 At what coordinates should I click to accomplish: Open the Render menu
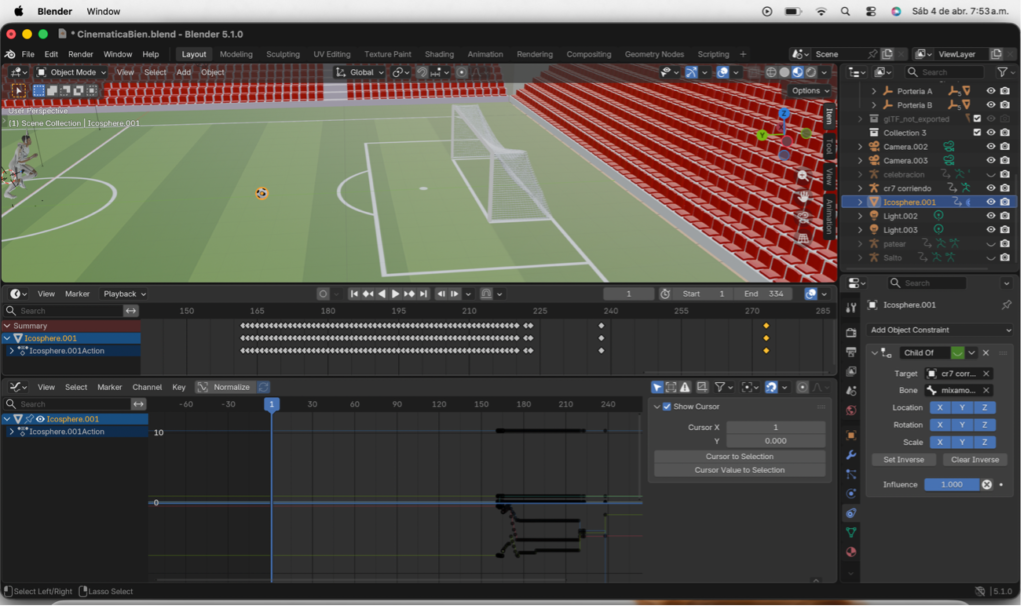[x=81, y=54]
